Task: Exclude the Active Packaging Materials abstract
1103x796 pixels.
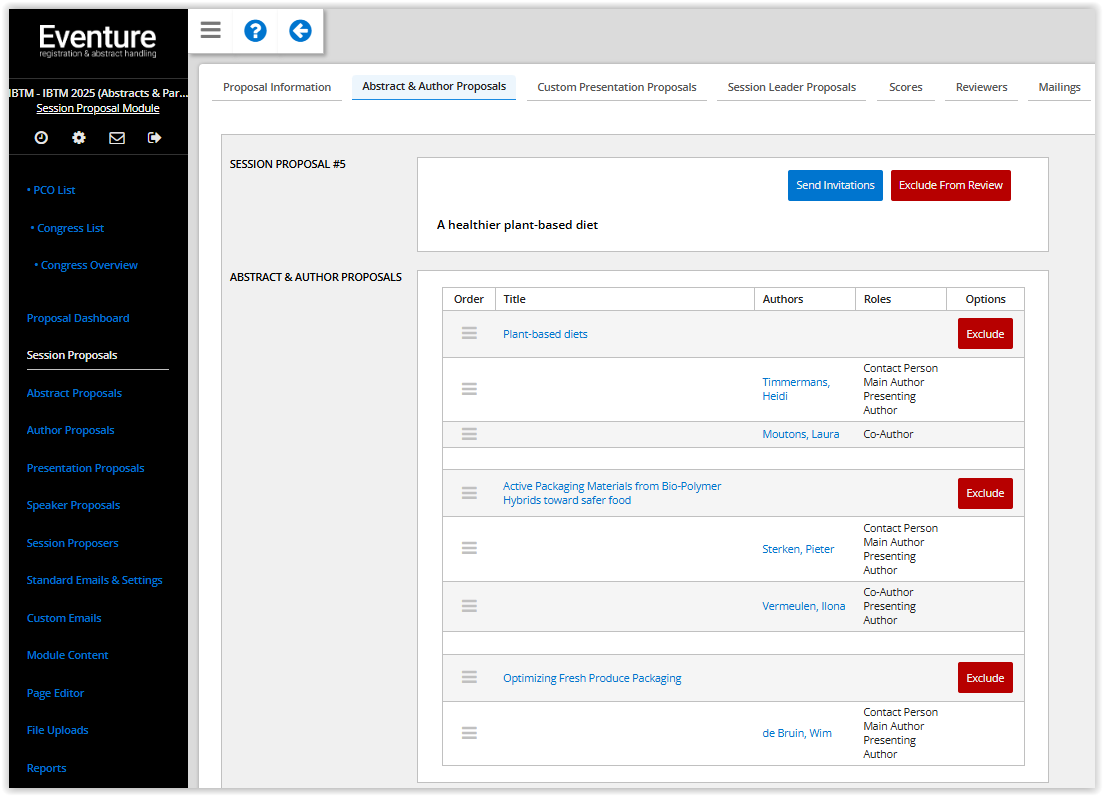Action: tap(984, 493)
